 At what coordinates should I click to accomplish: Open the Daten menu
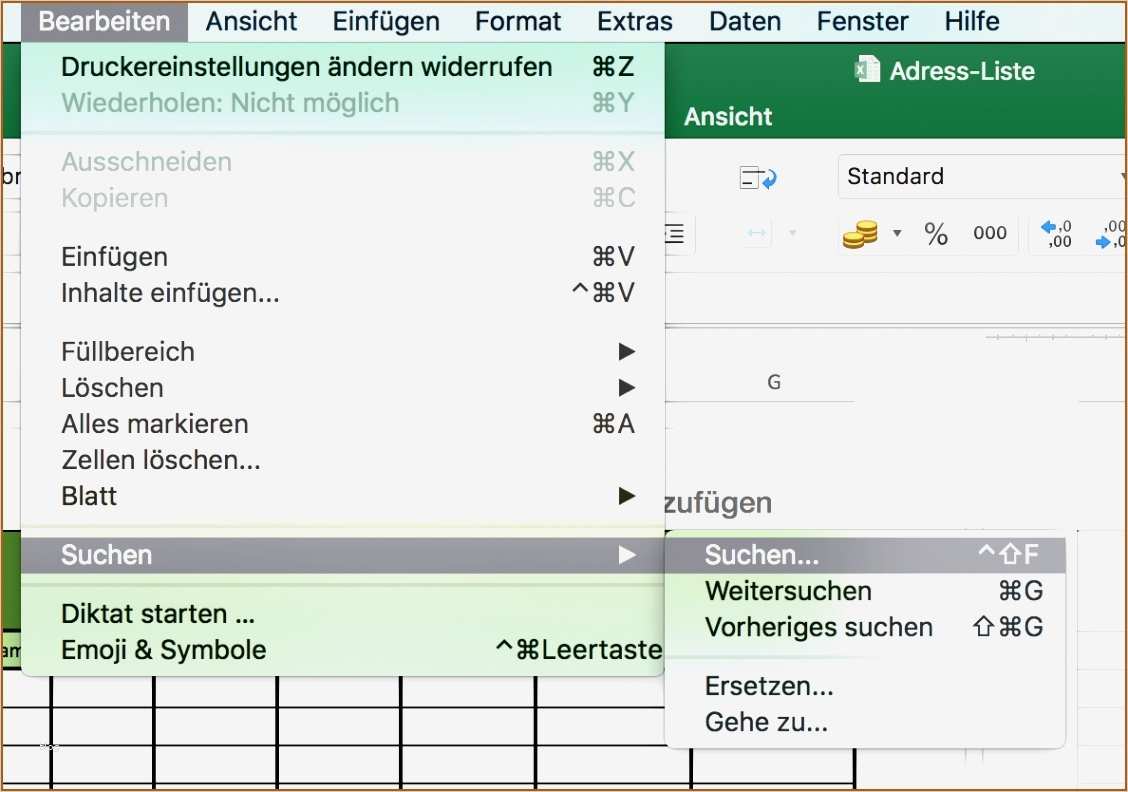click(x=745, y=22)
